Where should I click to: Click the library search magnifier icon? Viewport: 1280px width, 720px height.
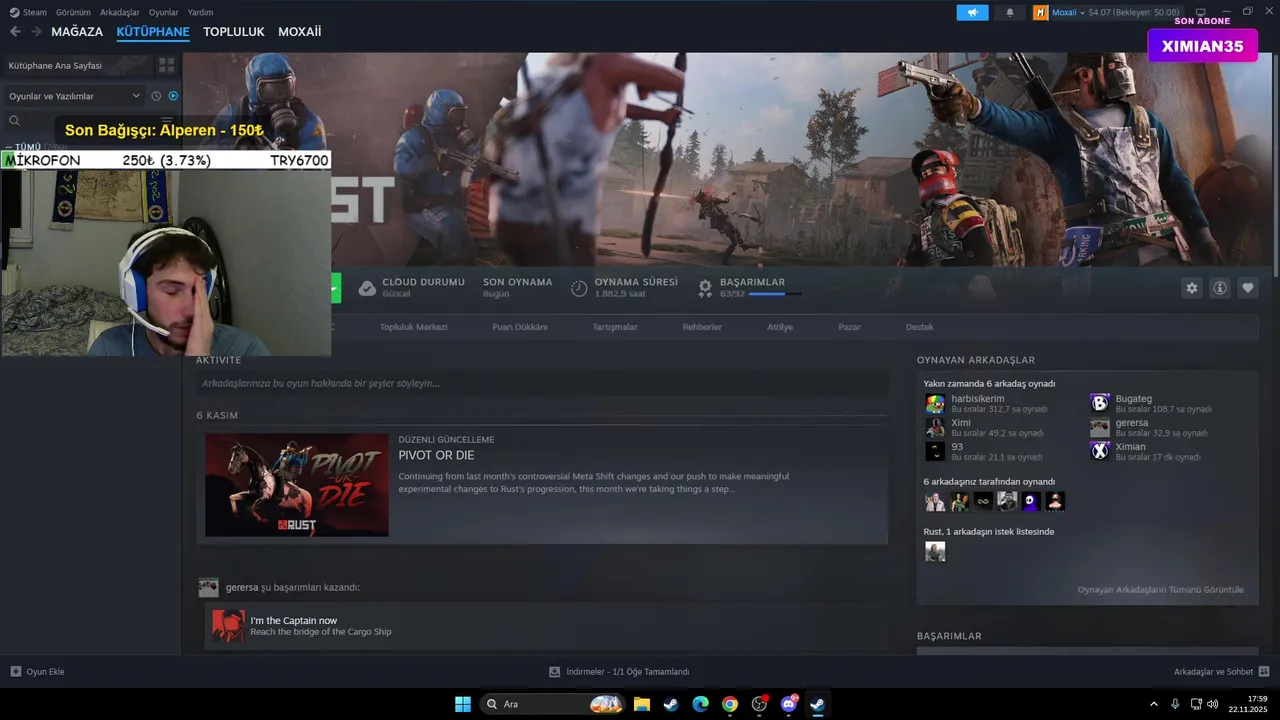click(x=15, y=121)
